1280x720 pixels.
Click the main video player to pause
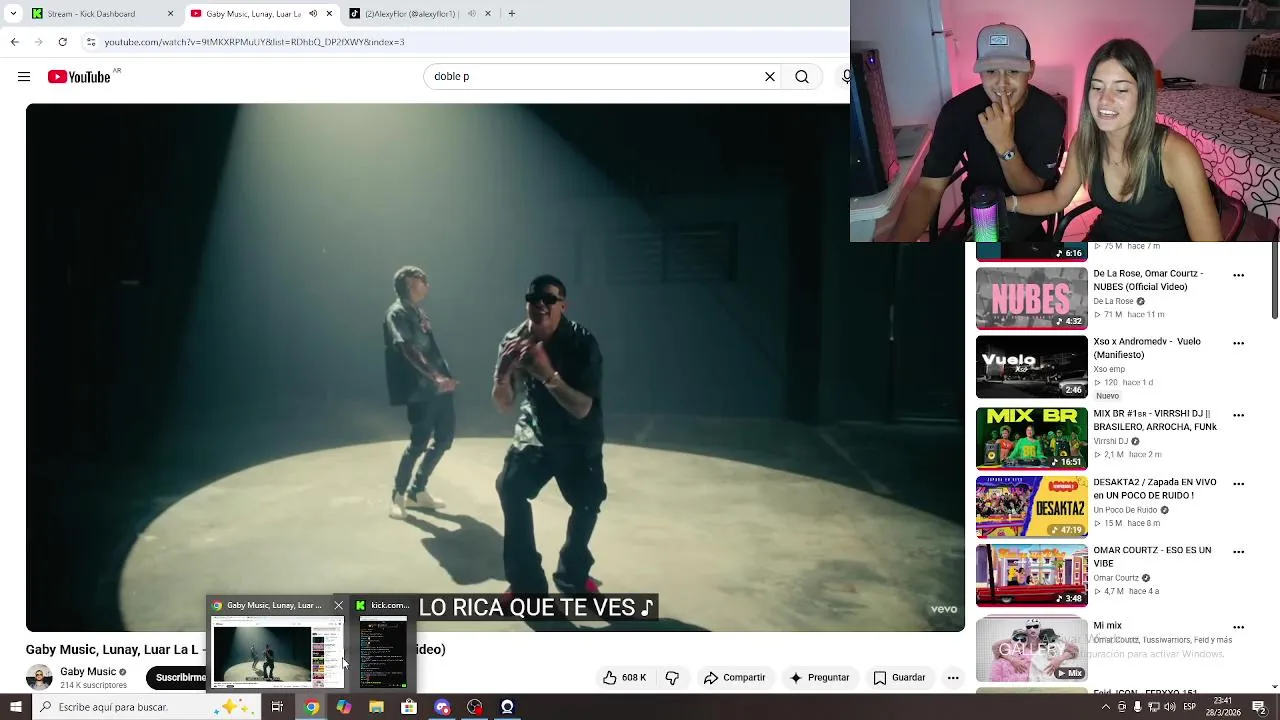[x=495, y=367]
